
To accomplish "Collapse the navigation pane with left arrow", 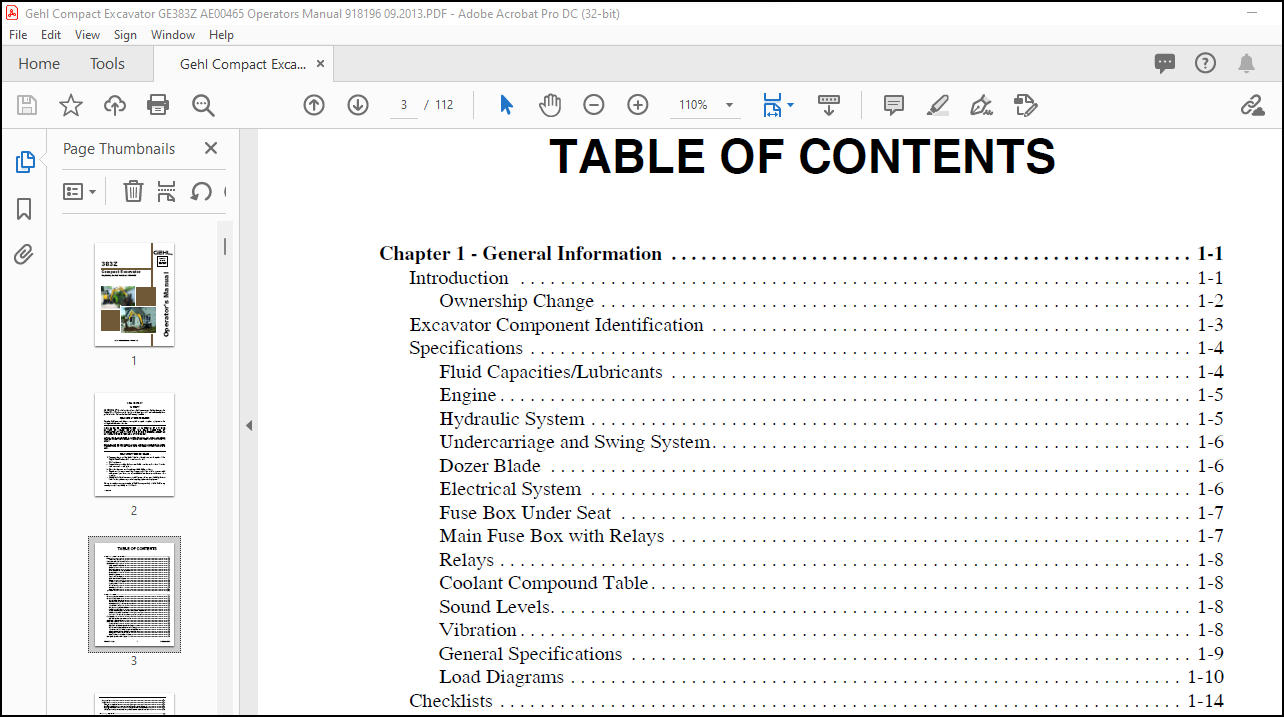I will click(x=249, y=425).
